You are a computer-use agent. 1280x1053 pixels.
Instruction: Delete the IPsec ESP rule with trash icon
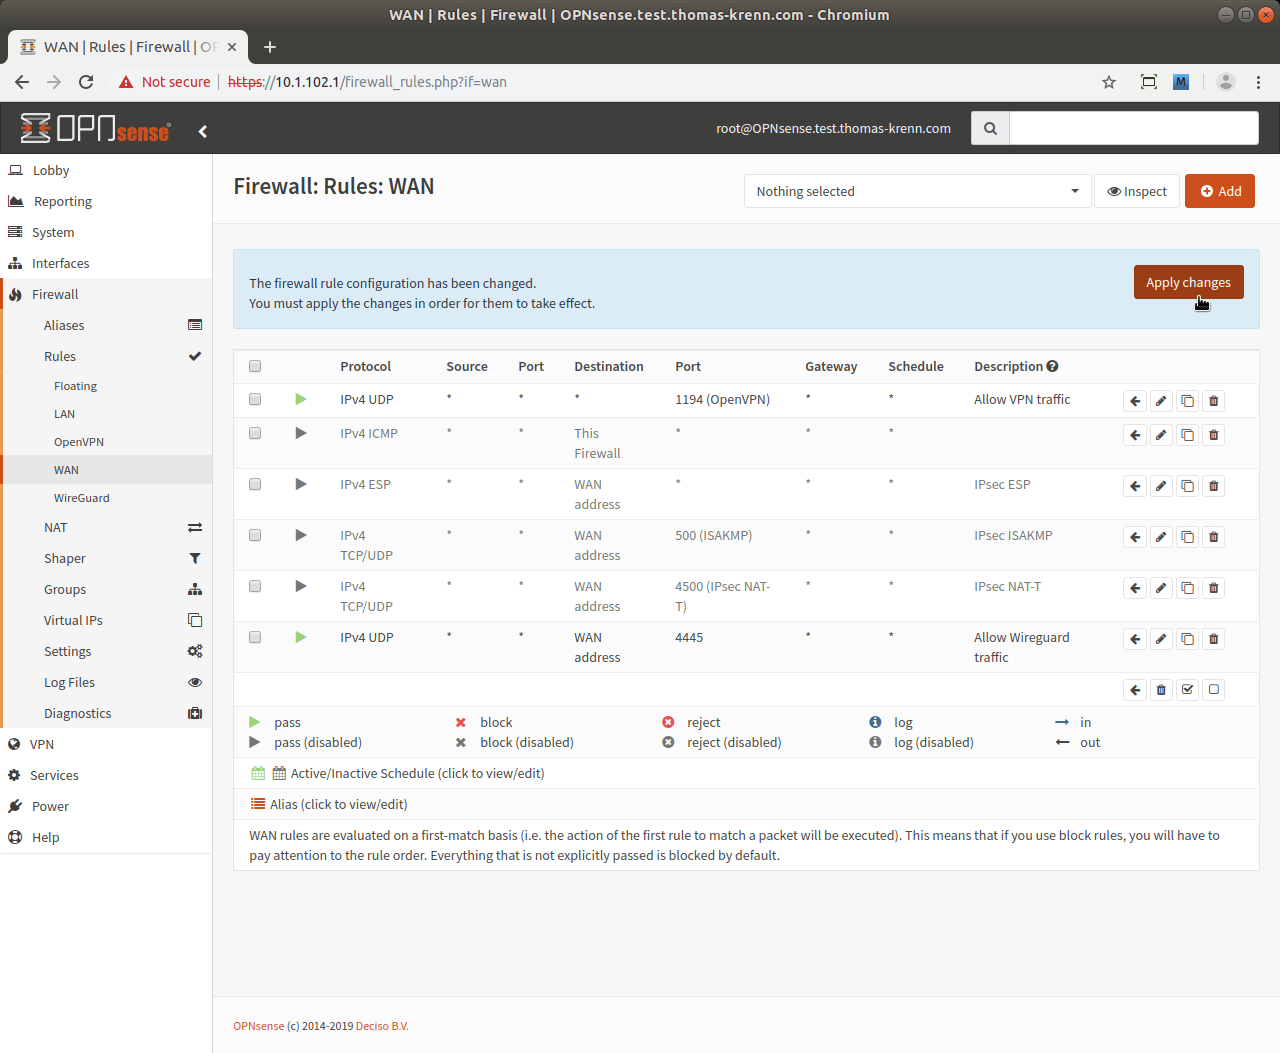1213,486
